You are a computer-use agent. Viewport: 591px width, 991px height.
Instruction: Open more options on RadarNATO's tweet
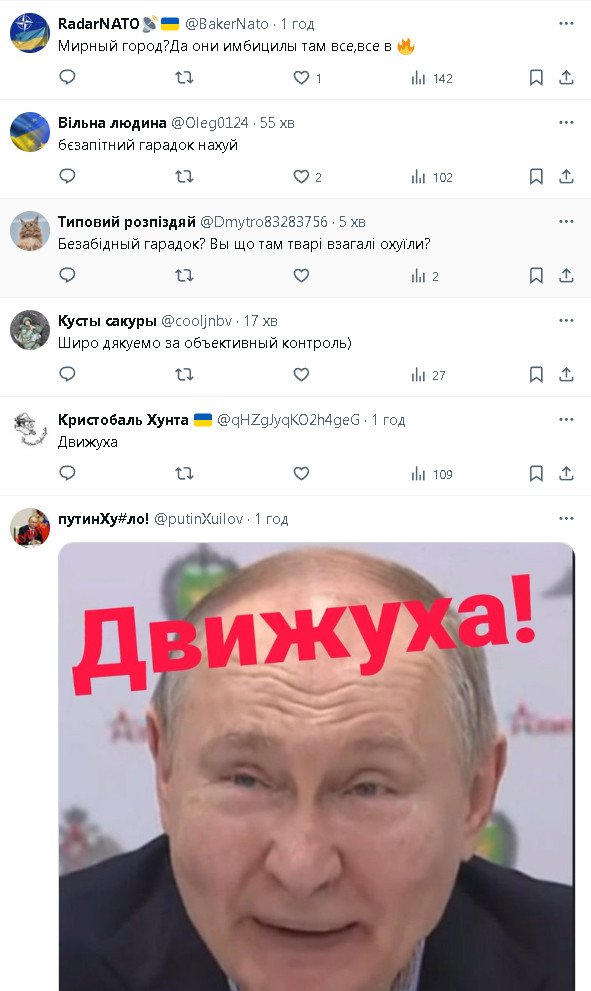point(566,23)
